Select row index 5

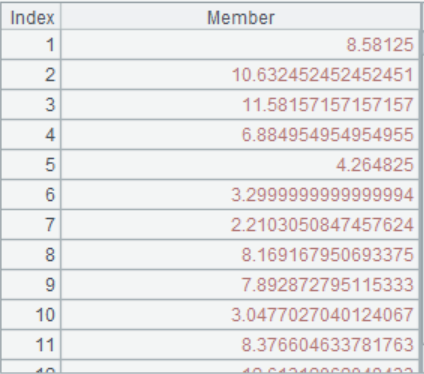pyautogui.click(x=31, y=165)
